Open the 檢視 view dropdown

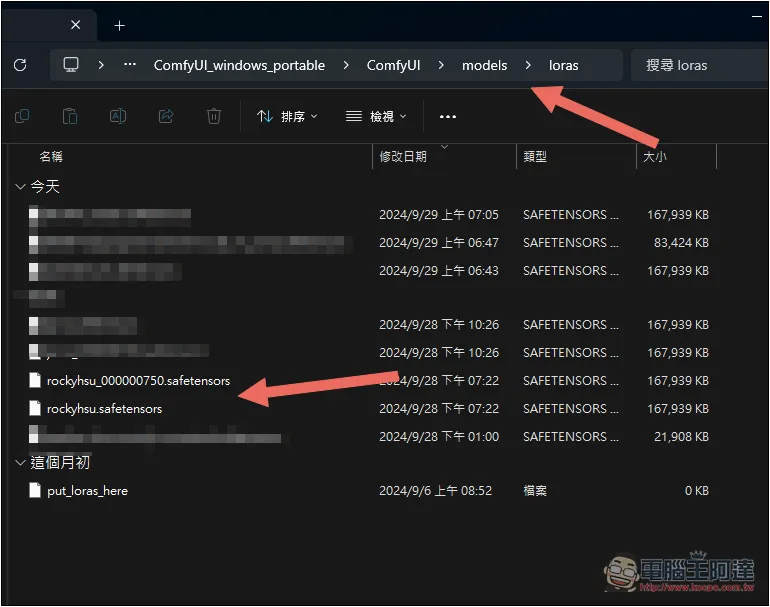pyautogui.click(x=376, y=116)
